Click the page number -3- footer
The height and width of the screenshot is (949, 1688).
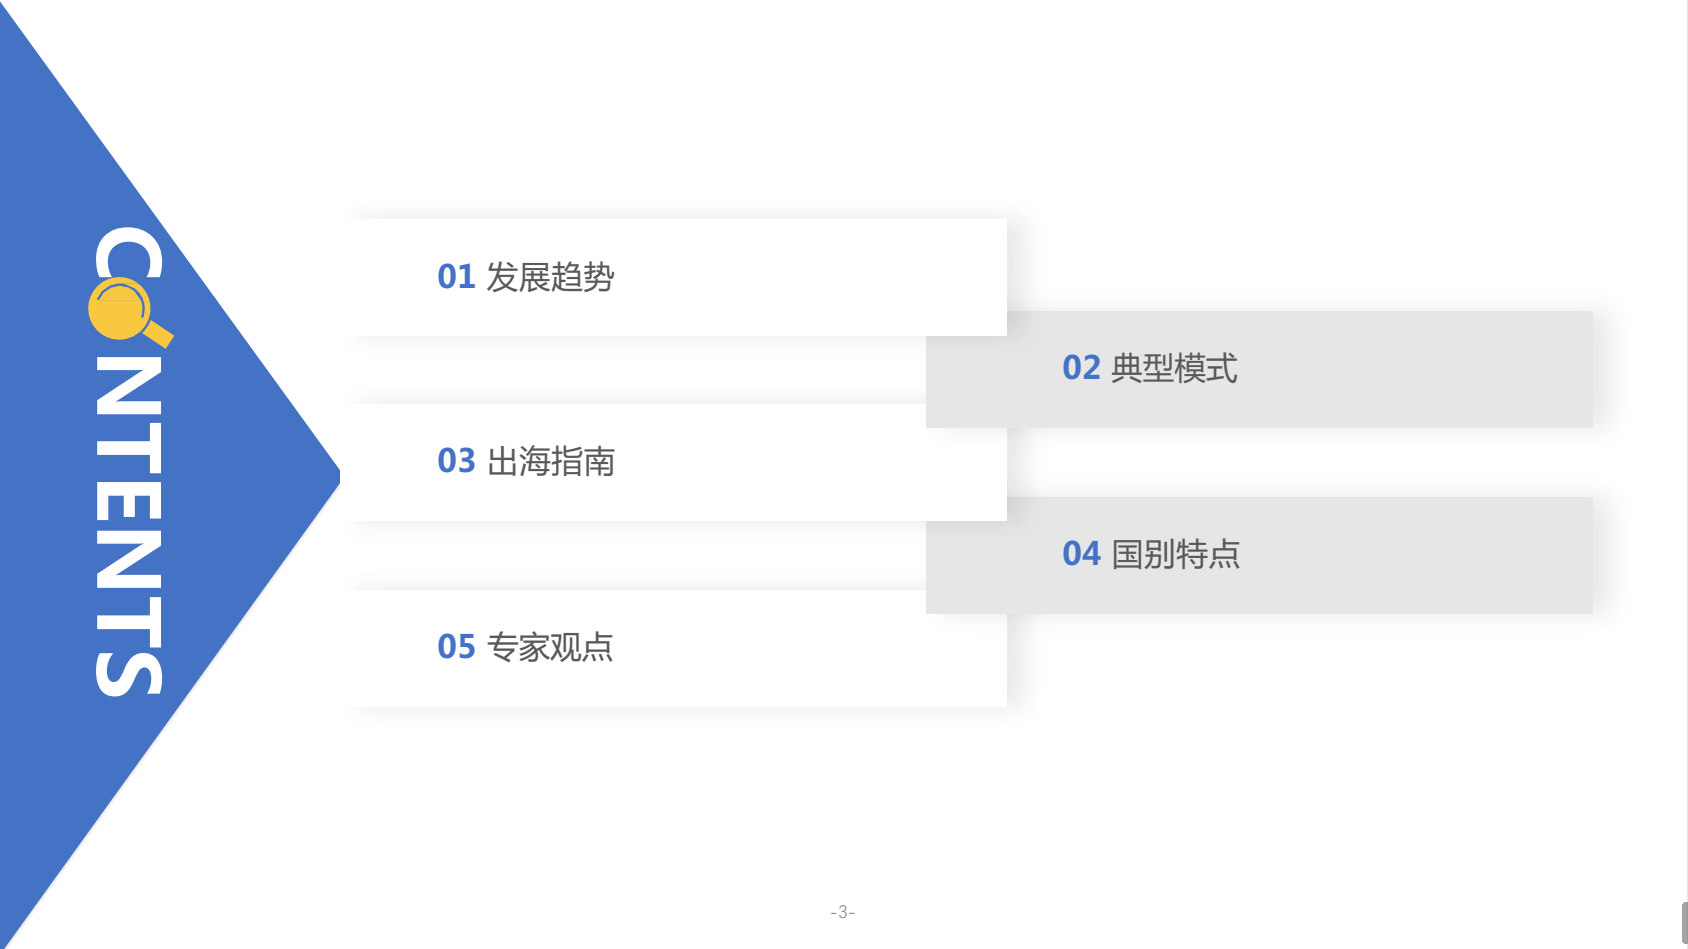(842, 912)
